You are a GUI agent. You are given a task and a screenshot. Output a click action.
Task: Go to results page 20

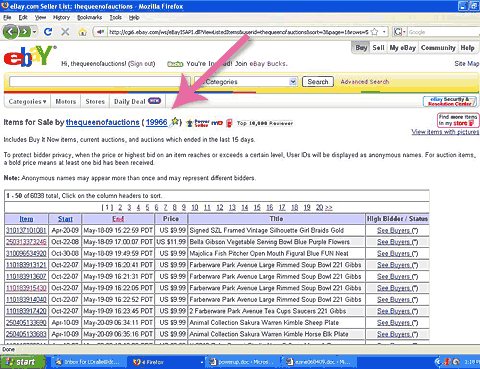[319, 208]
